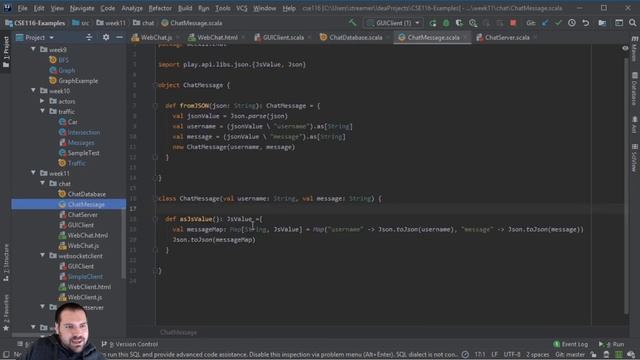Open the VCS menu

242,8
